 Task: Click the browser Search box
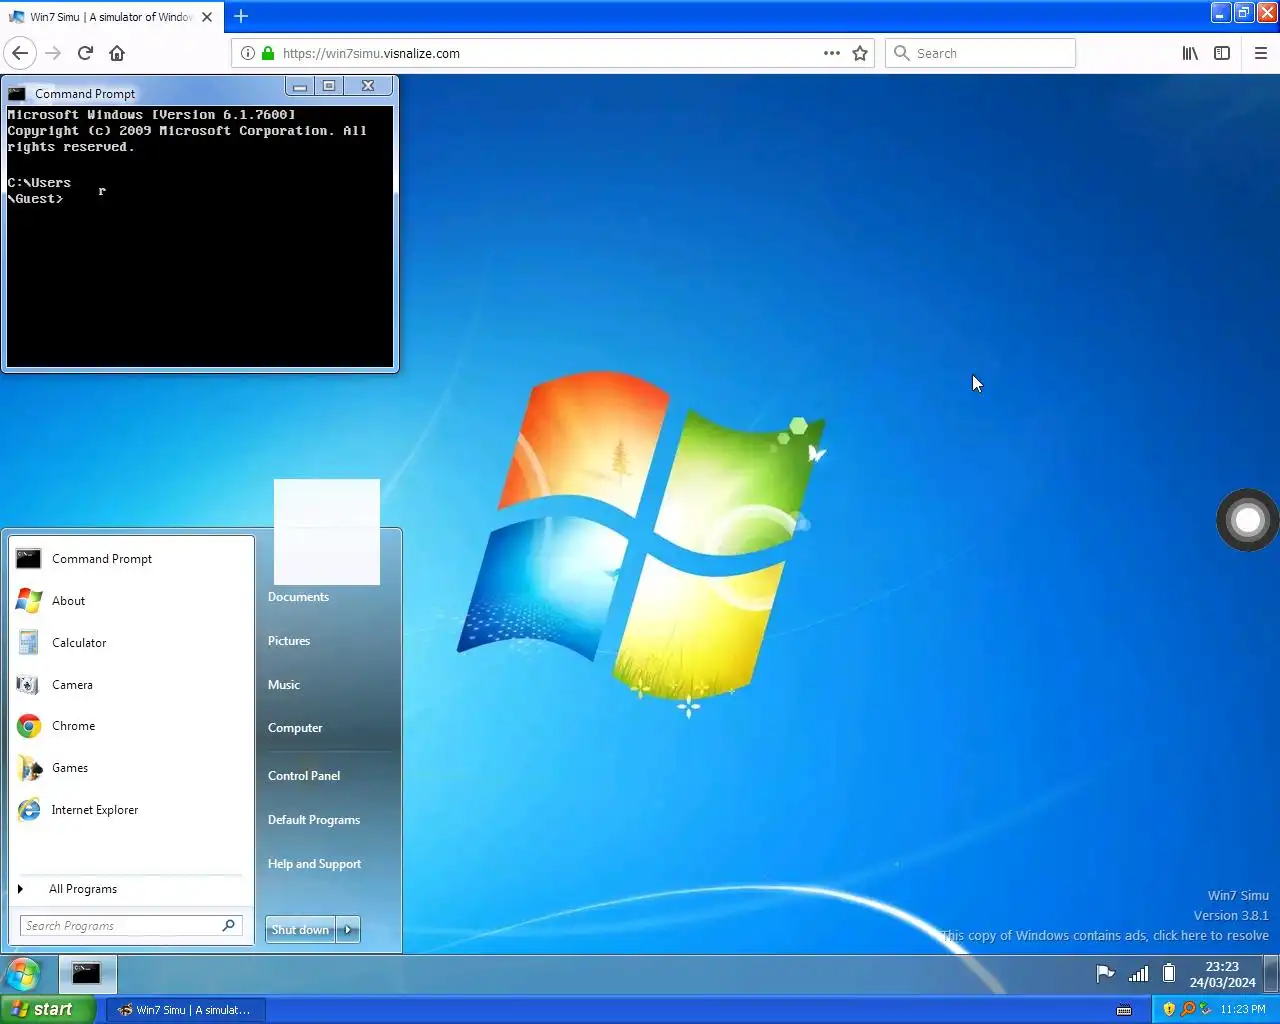980,53
